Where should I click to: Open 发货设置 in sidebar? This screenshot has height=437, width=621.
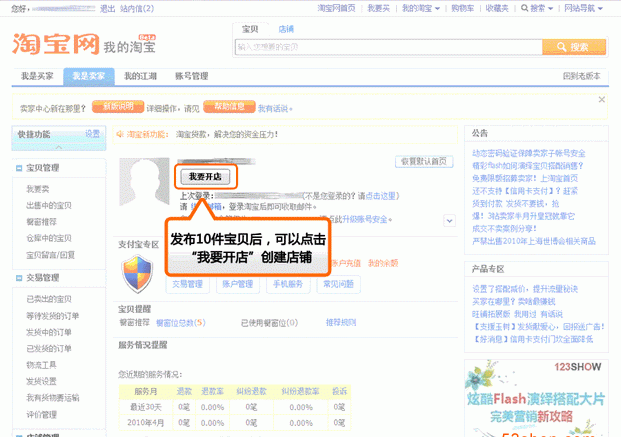[x=41, y=382]
